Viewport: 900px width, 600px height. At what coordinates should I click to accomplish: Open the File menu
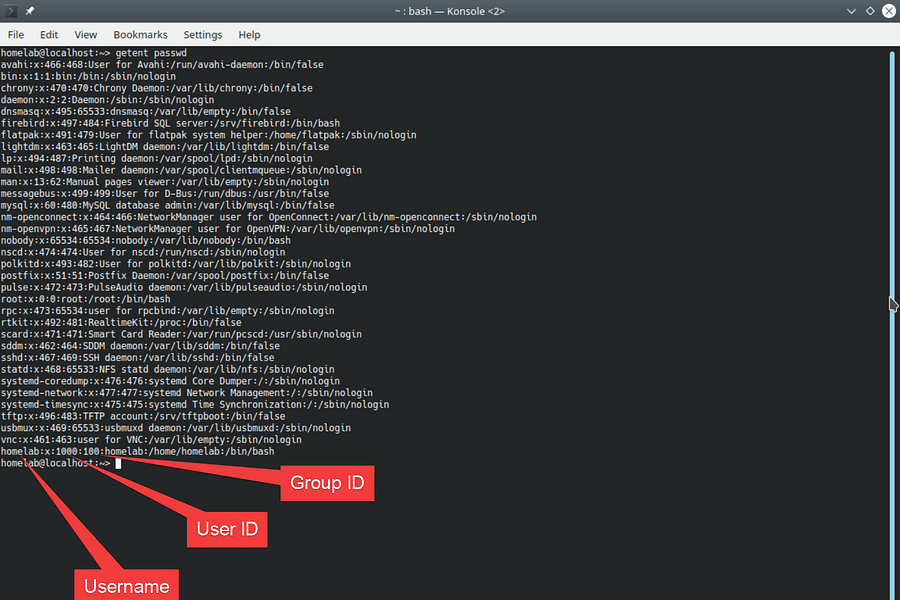click(16, 34)
